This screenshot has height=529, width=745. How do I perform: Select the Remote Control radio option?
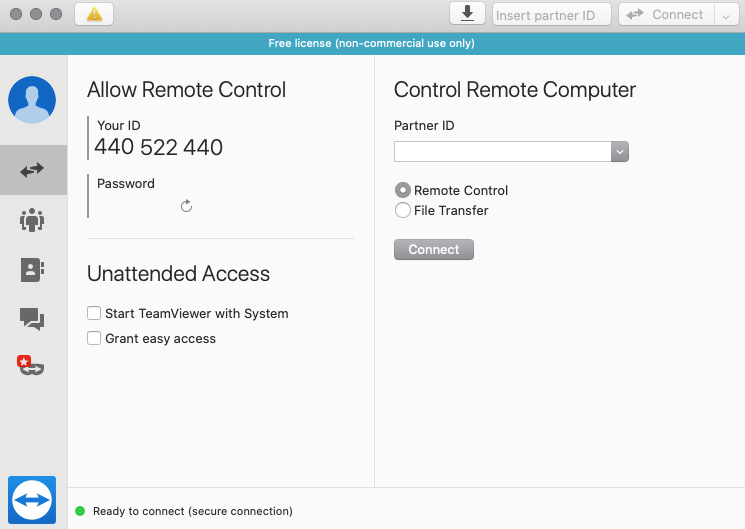(403, 190)
